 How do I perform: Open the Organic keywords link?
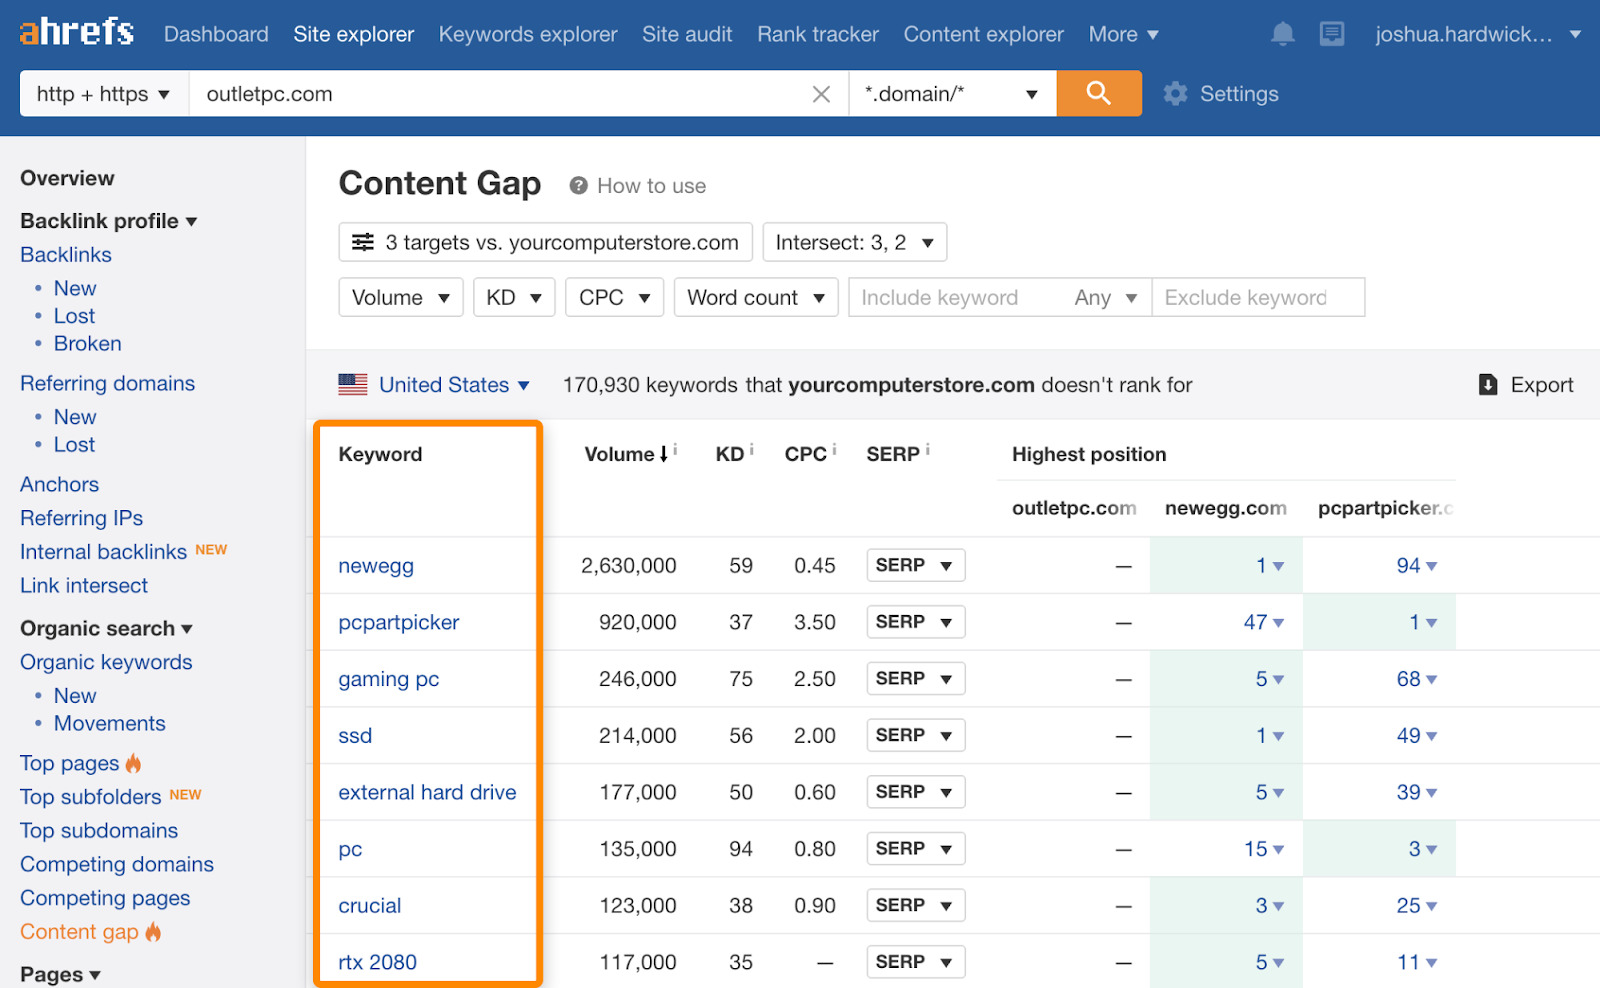106,662
